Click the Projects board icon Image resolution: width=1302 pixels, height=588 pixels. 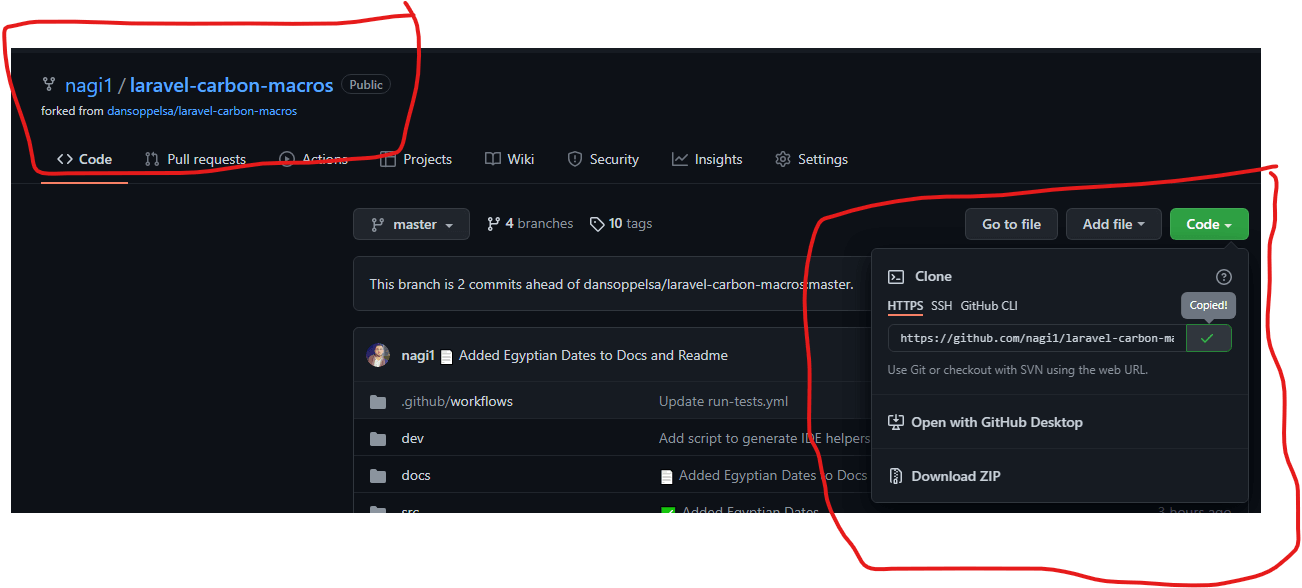pyautogui.click(x=388, y=158)
